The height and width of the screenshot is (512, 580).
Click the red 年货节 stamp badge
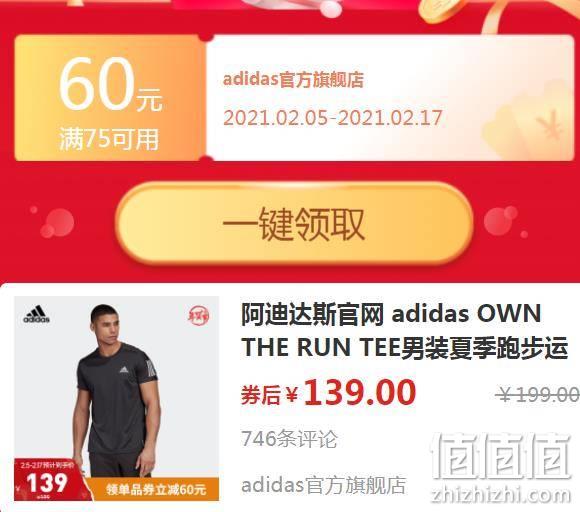[198, 316]
